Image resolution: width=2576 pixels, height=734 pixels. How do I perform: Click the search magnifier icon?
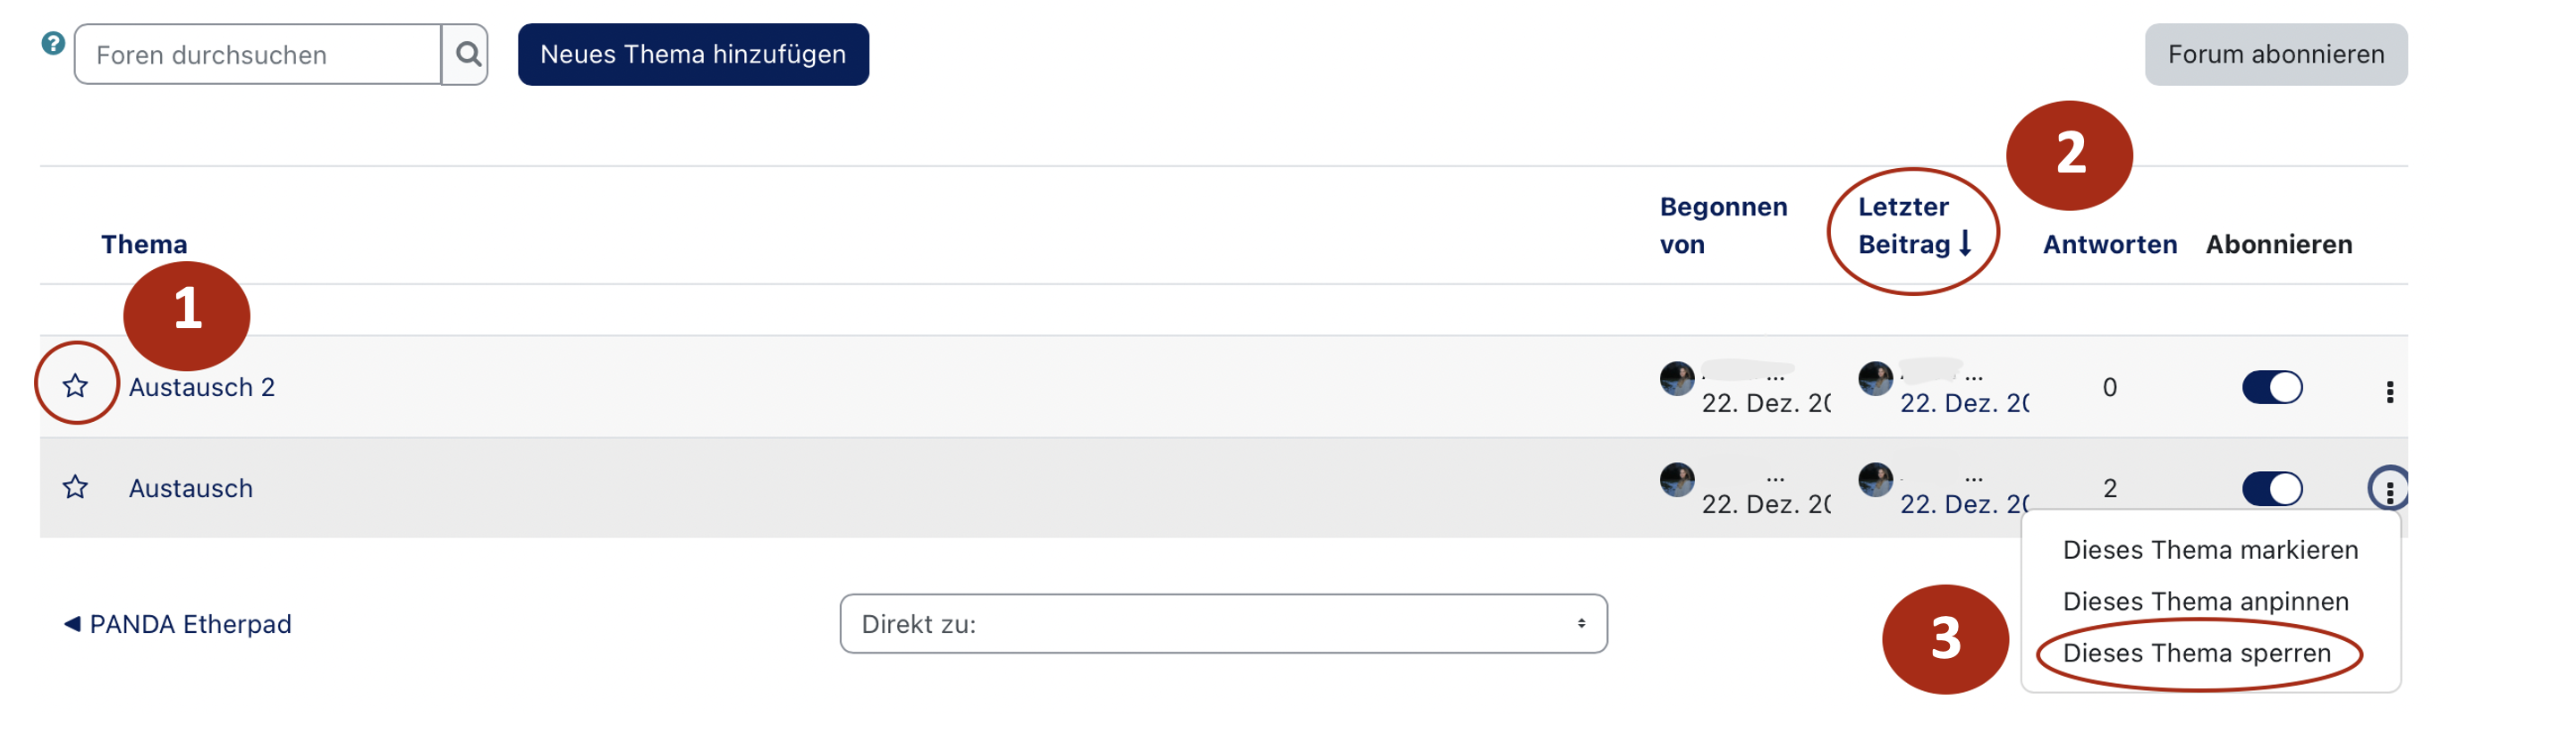[467, 54]
